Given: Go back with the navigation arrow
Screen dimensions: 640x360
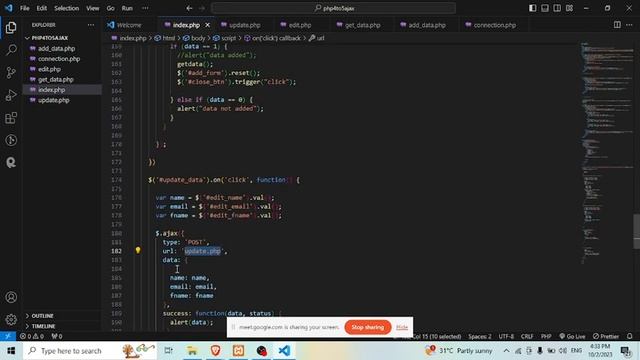Looking at the screenshot, I should tap(189, 8).
